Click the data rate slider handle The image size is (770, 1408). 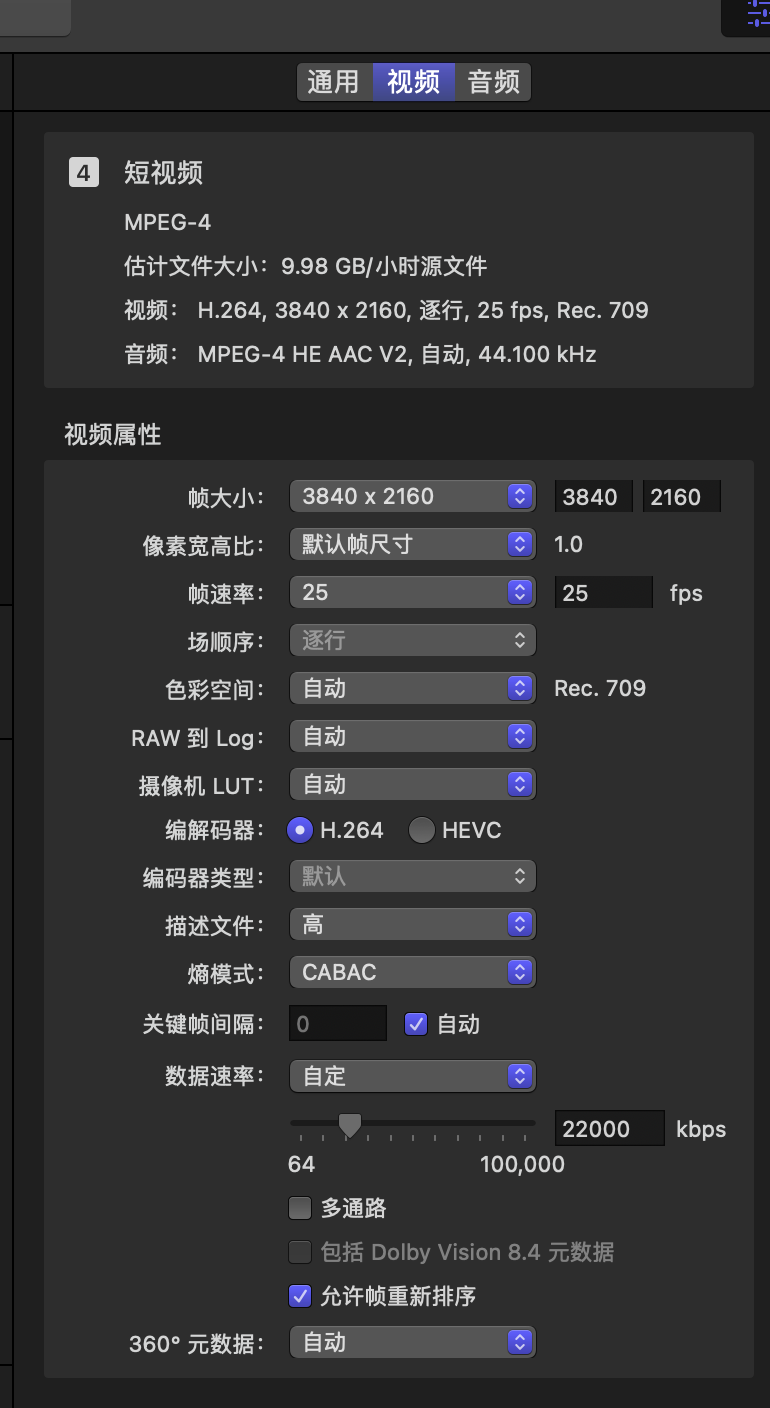coord(349,1126)
